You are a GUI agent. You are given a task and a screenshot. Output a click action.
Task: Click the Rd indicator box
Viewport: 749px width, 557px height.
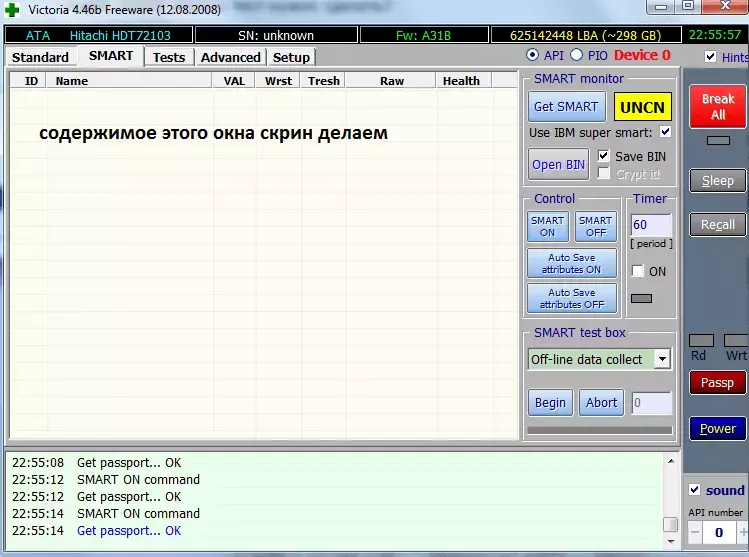tap(701, 341)
